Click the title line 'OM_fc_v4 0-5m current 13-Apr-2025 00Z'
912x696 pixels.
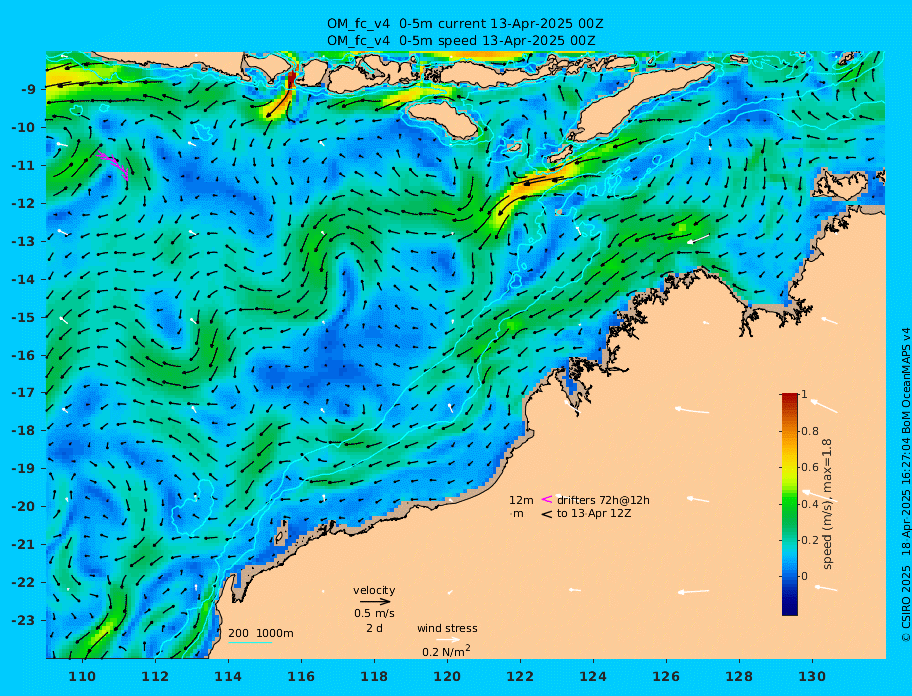[x=465, y=24]
